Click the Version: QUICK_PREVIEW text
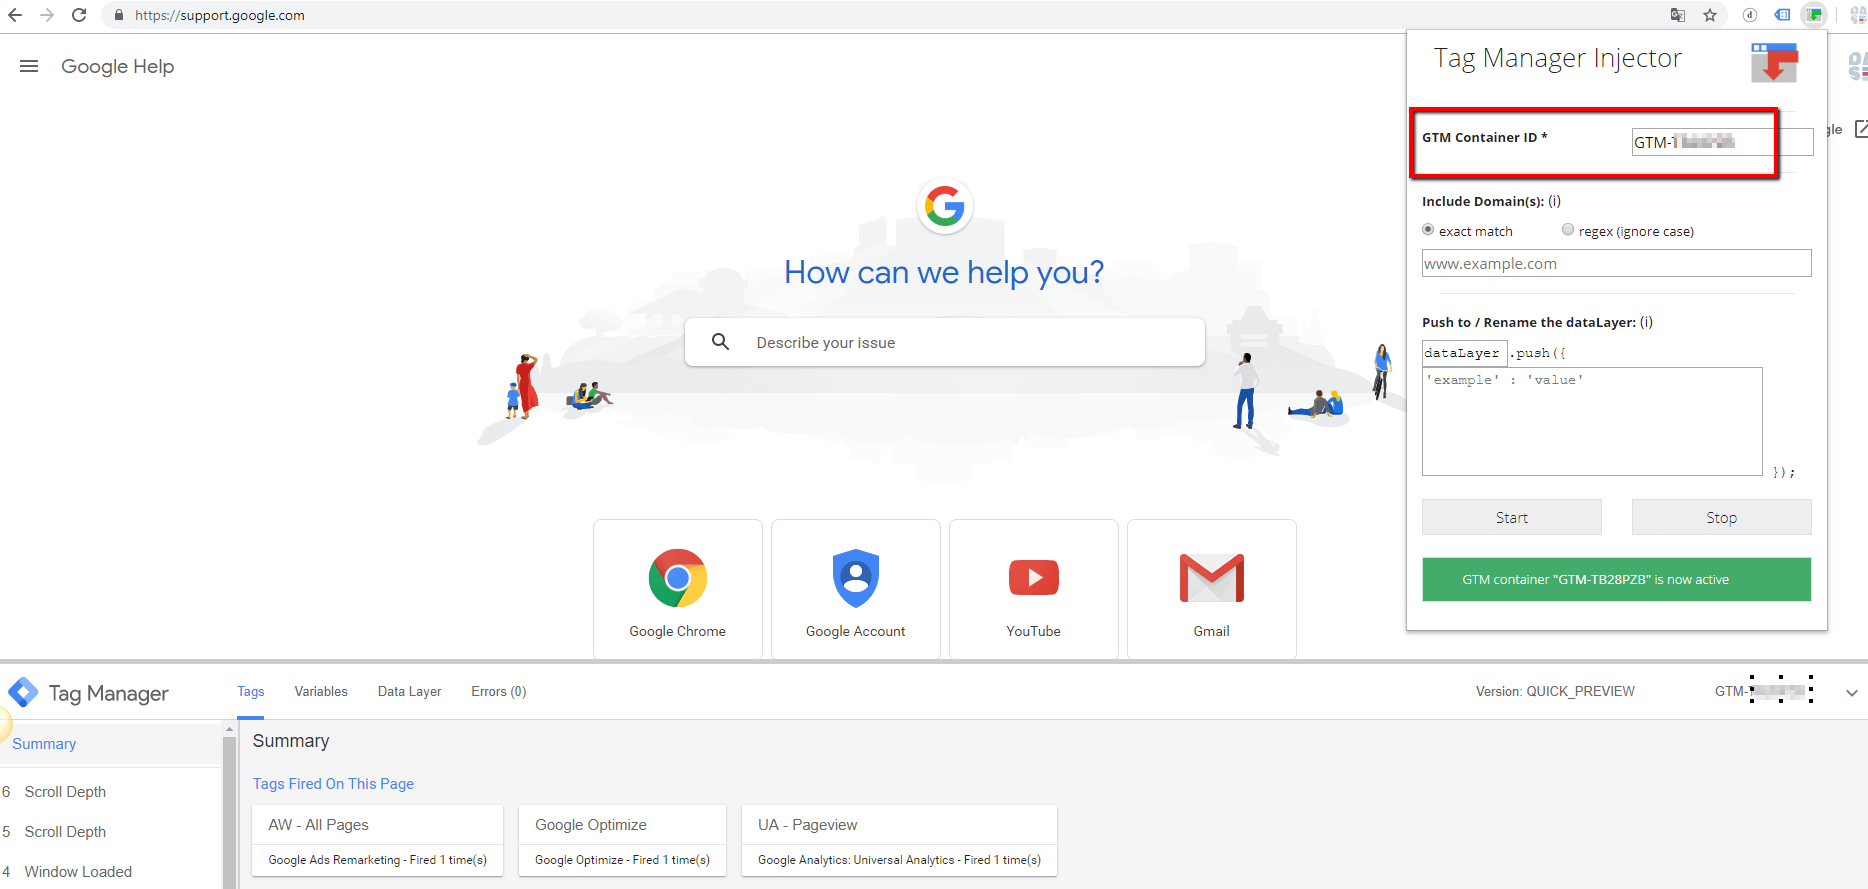Screen dimensions: 1868x889 [1555, 692]
